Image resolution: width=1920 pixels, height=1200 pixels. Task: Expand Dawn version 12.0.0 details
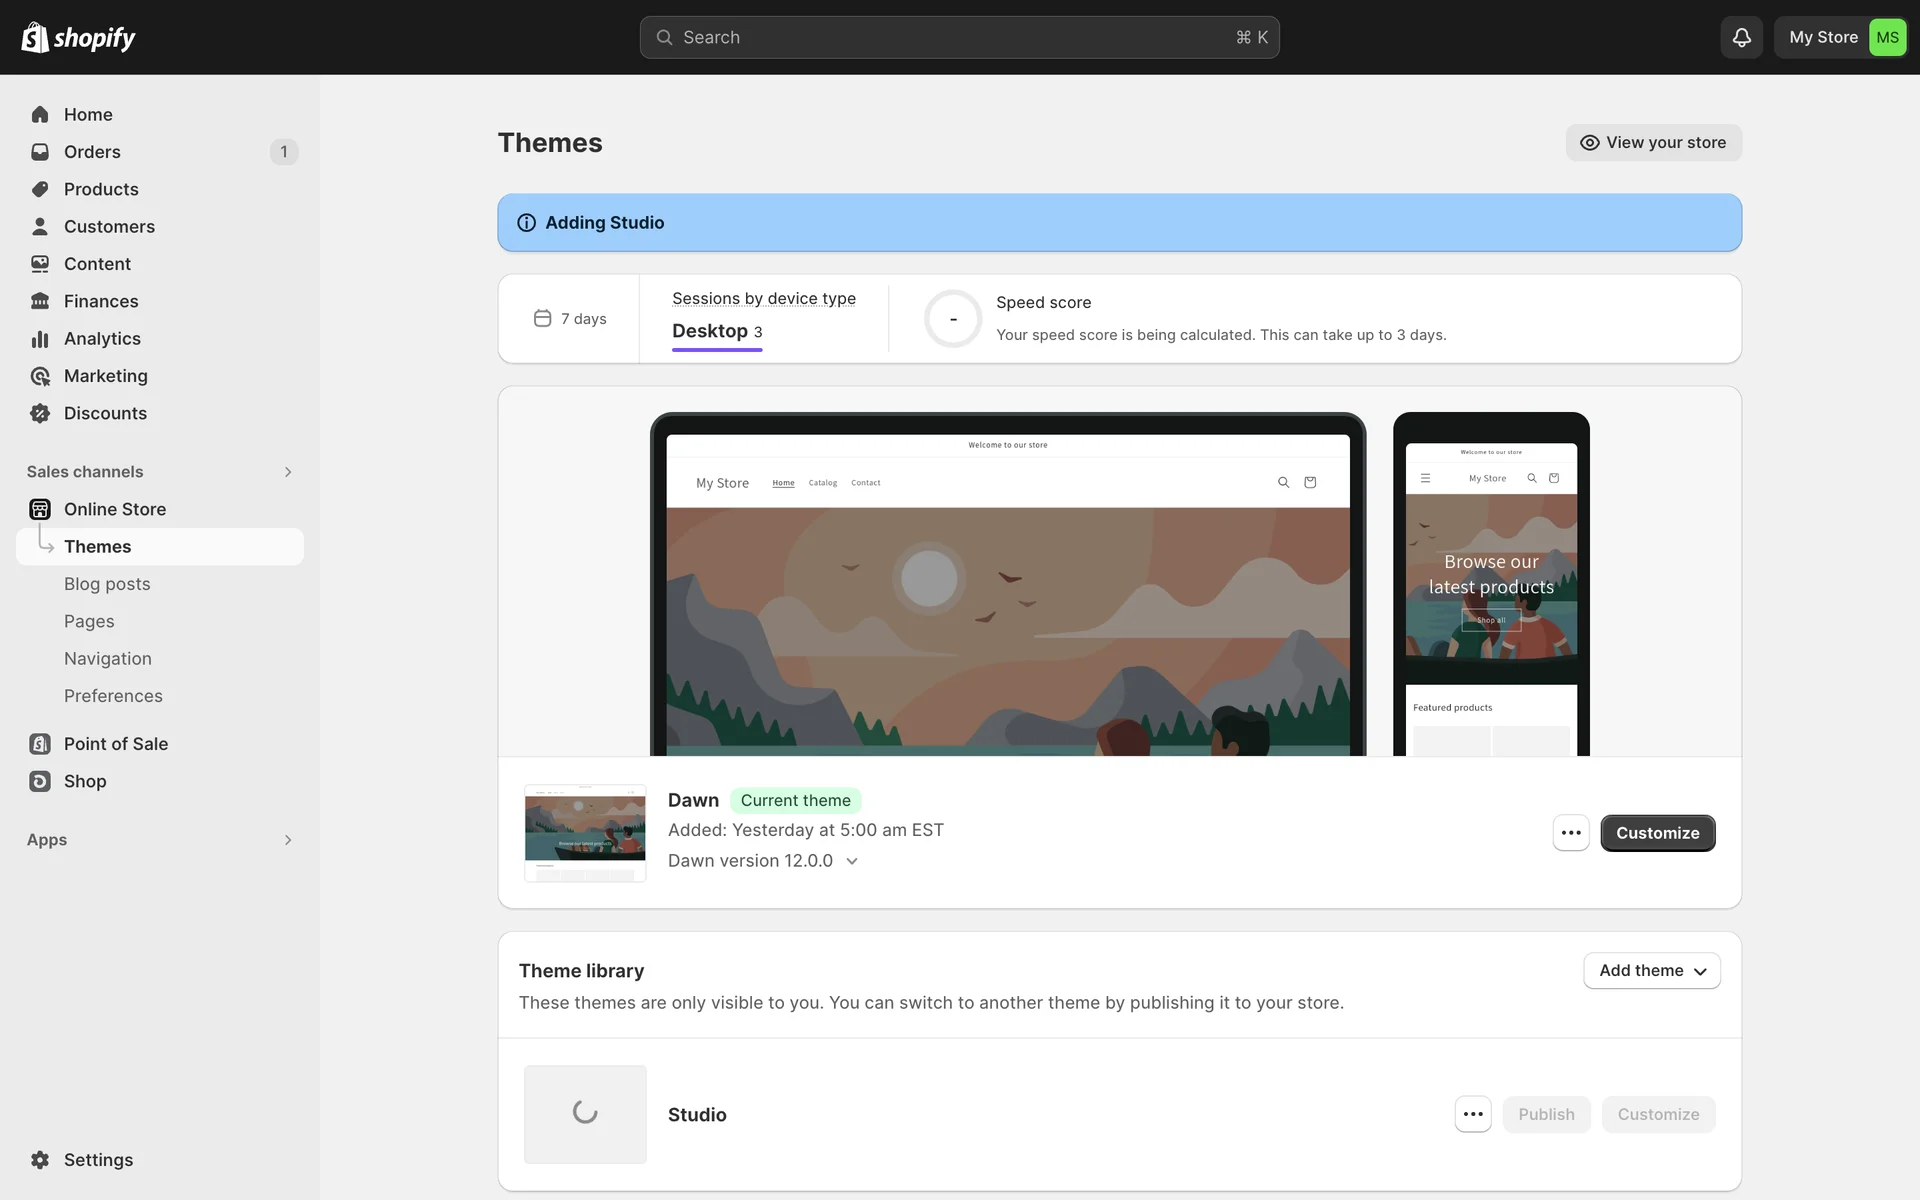click(852, 861)
